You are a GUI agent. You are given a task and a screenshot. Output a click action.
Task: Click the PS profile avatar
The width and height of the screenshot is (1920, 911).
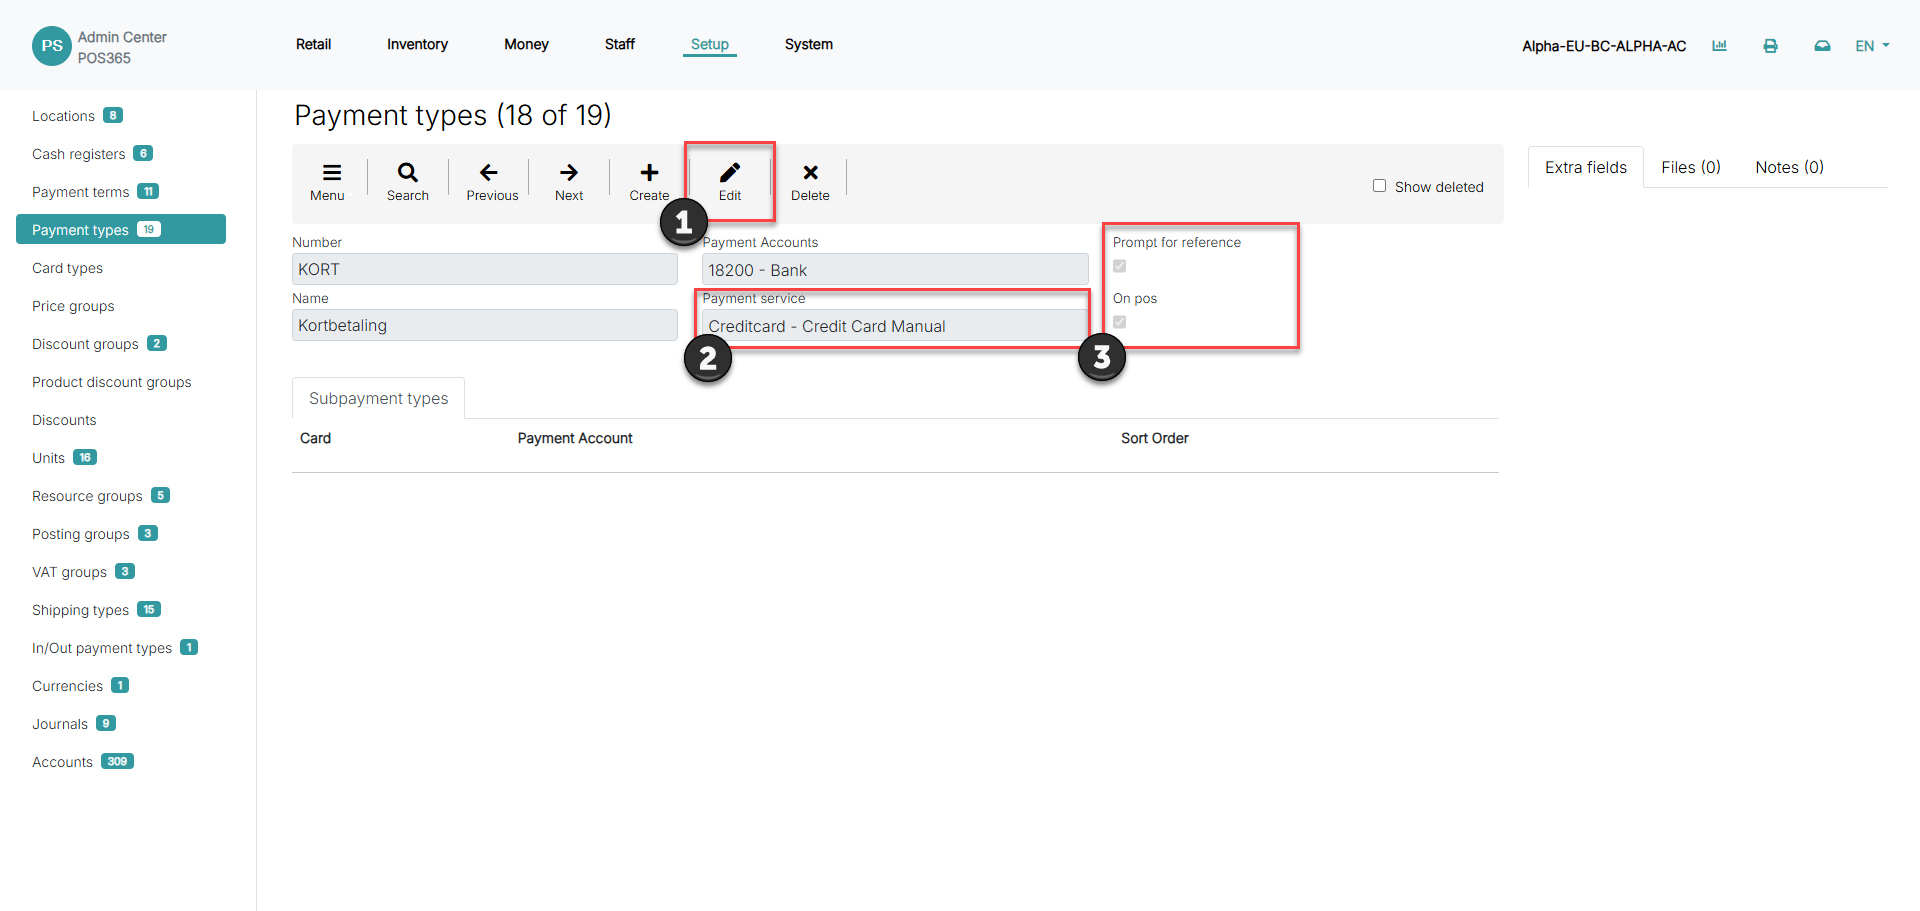tap(52, 46)
